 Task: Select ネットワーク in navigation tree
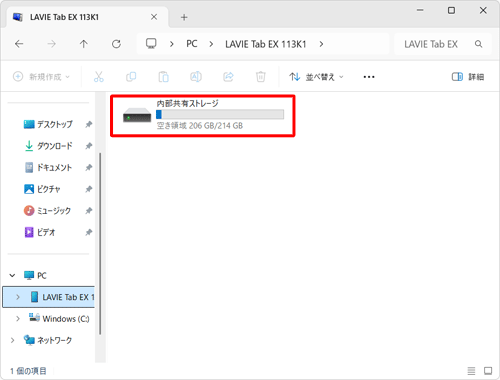[48, 340]
